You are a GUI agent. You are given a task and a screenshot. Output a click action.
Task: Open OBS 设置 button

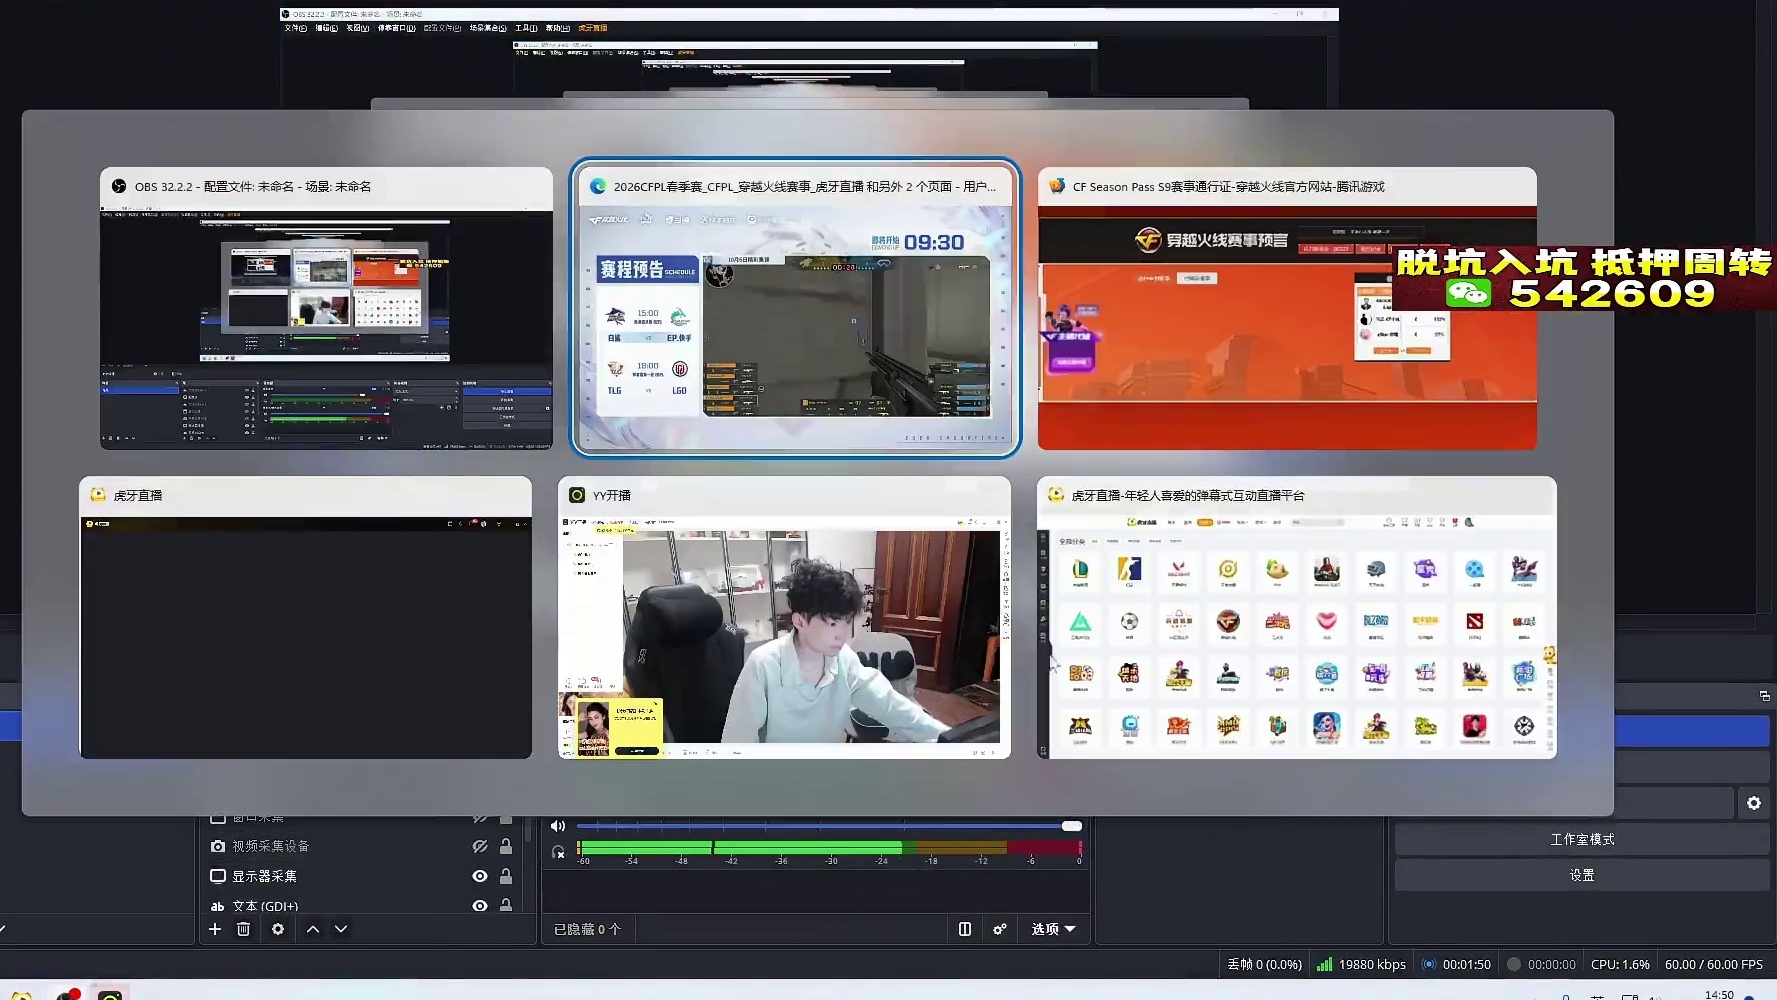coord(1582,875)
